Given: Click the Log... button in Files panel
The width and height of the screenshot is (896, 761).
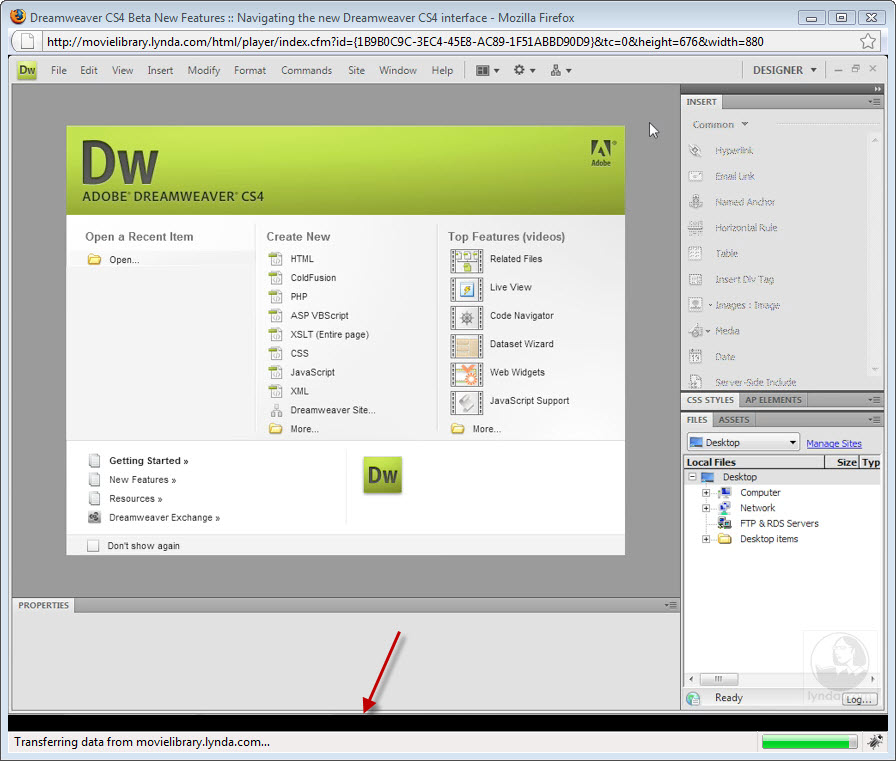Looking at the screenshot, I should coord(860,699).
